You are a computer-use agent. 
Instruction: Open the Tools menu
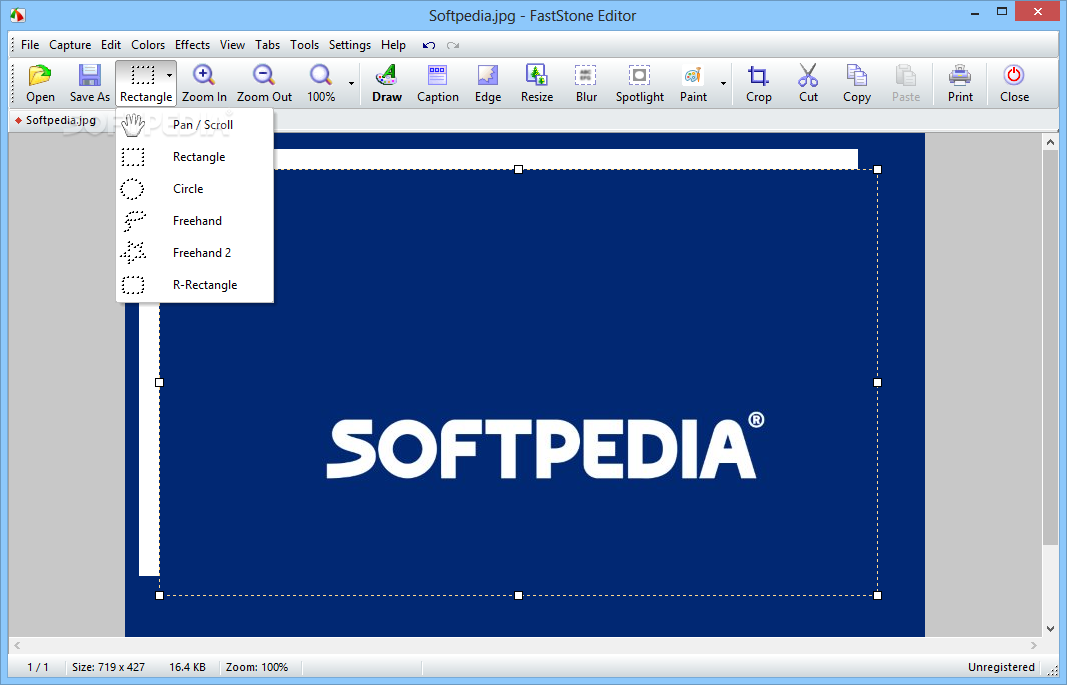pos(304,45)
